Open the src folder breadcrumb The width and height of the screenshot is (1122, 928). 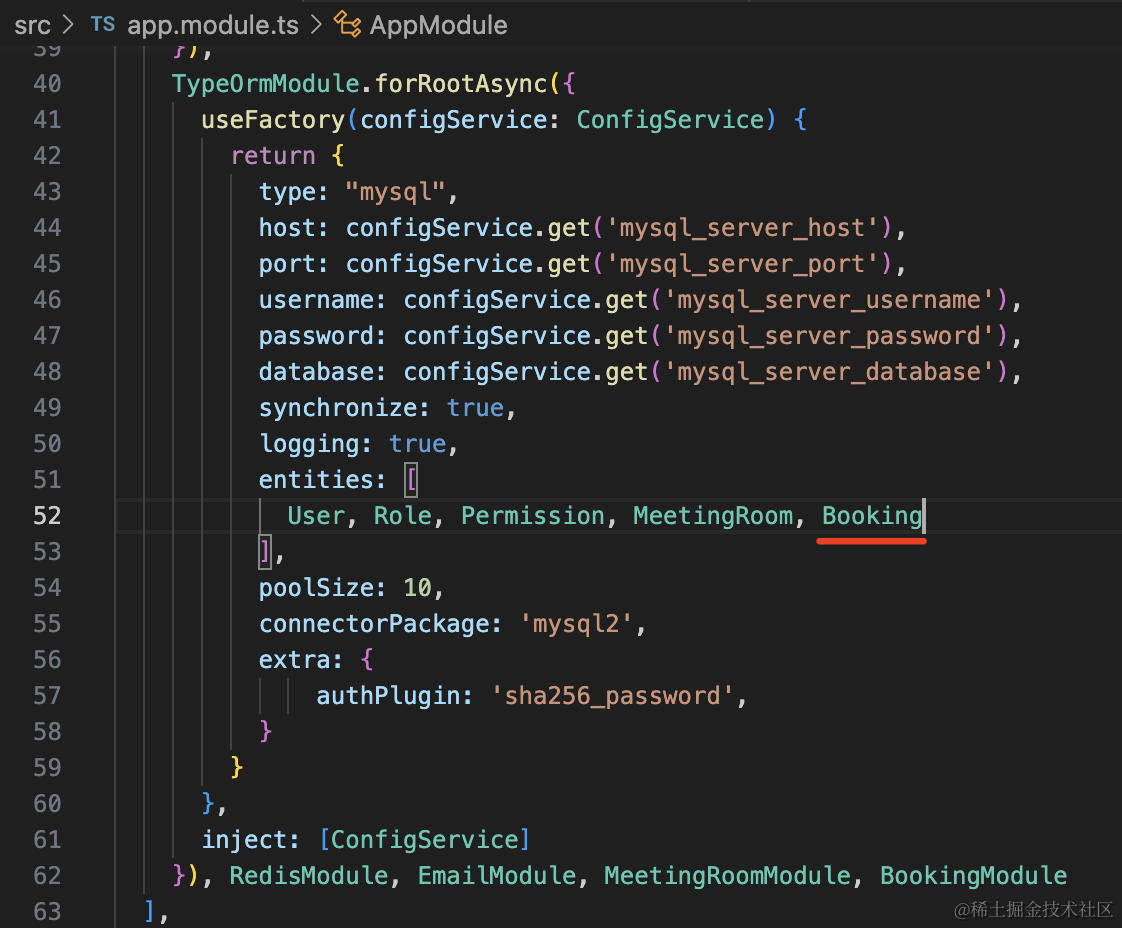click(x=32, y=25)
